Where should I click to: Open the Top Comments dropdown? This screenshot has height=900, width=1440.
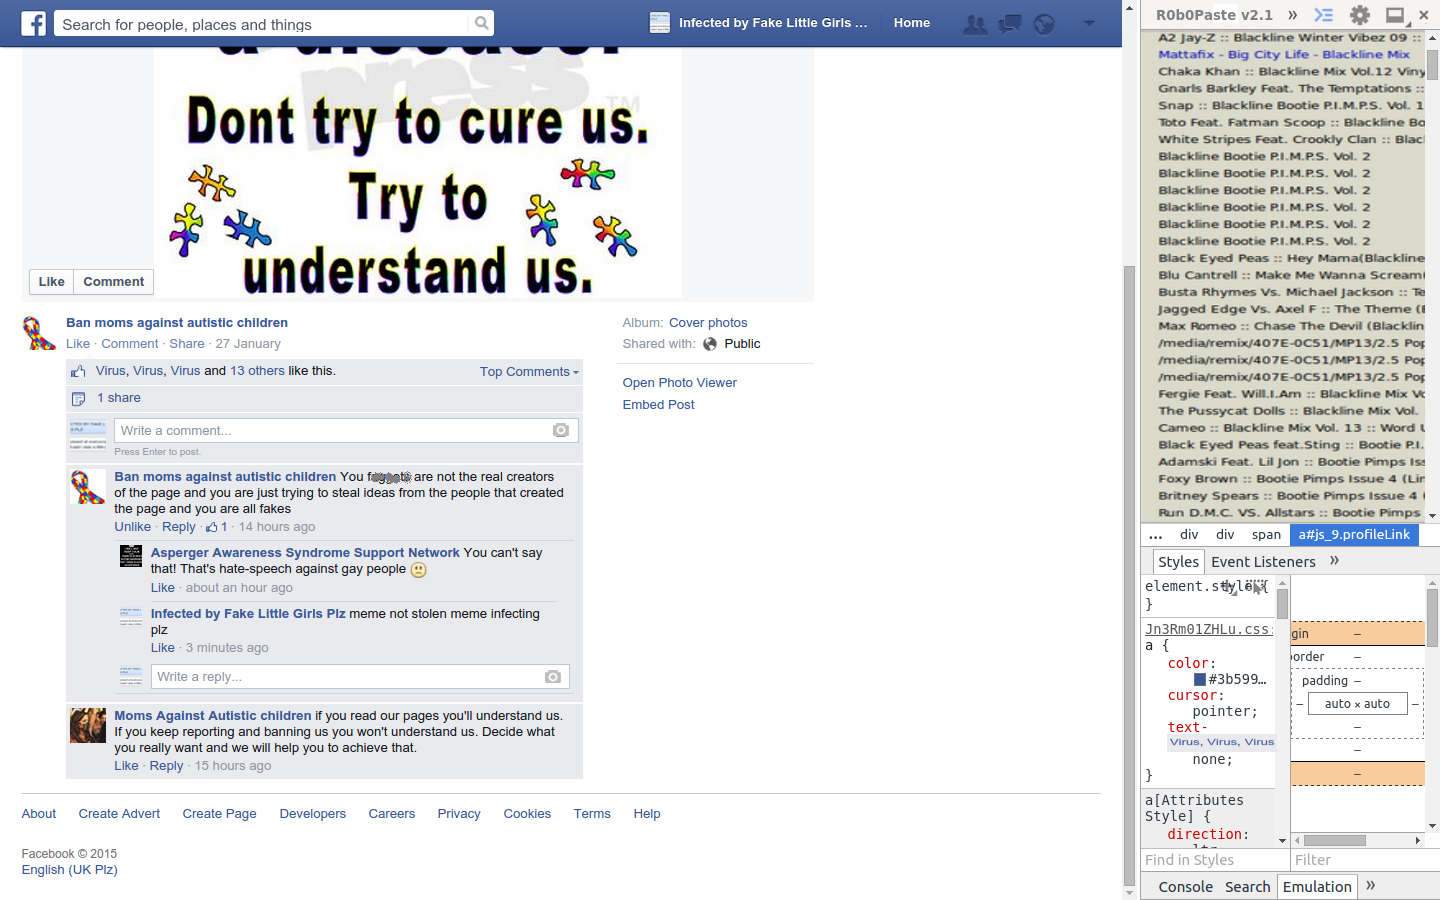(529, 372)
